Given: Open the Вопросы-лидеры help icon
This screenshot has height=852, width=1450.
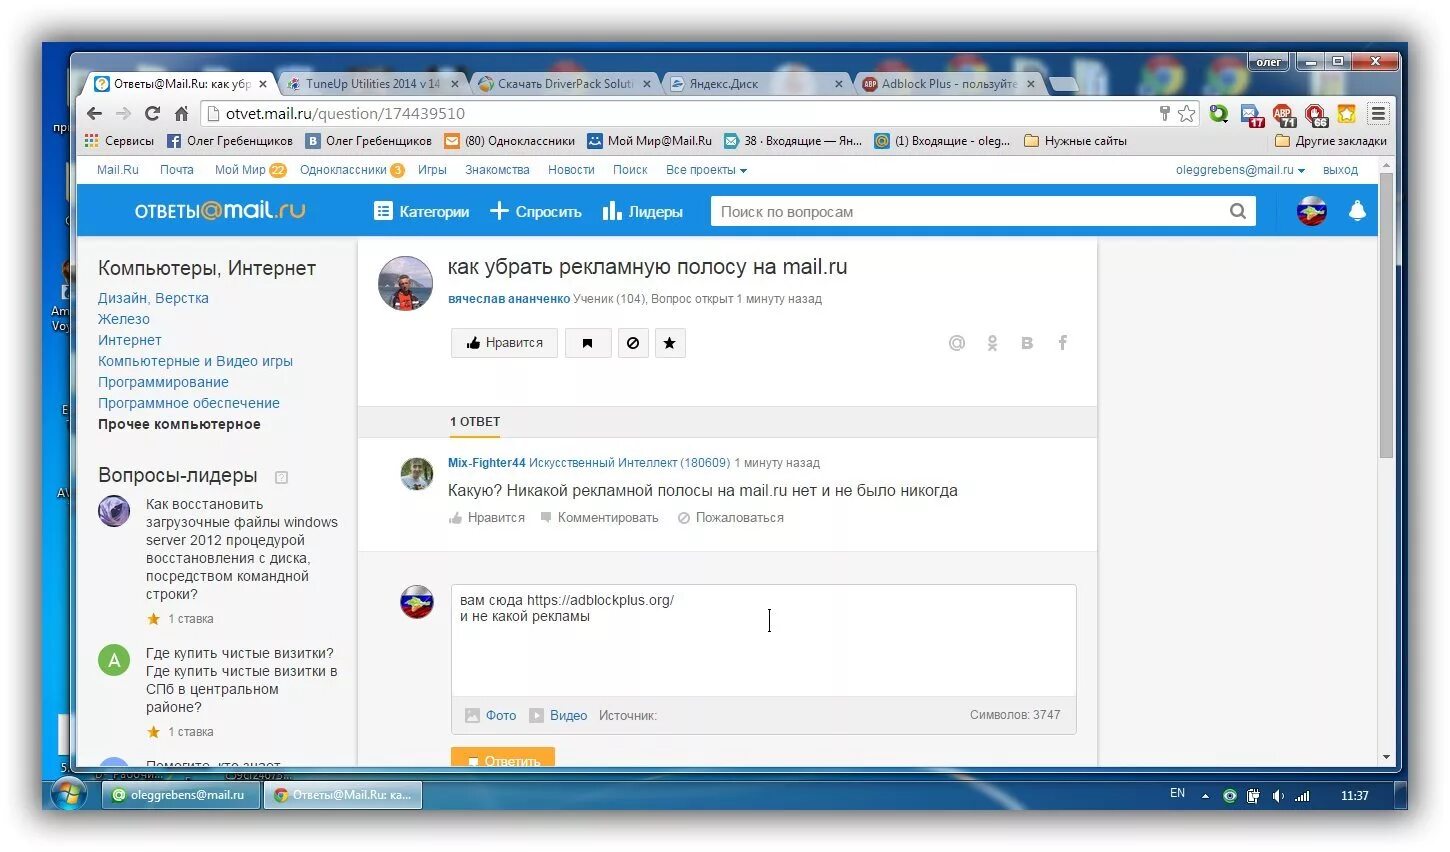Looking at the screenshot, I should [x=281, y=477].
